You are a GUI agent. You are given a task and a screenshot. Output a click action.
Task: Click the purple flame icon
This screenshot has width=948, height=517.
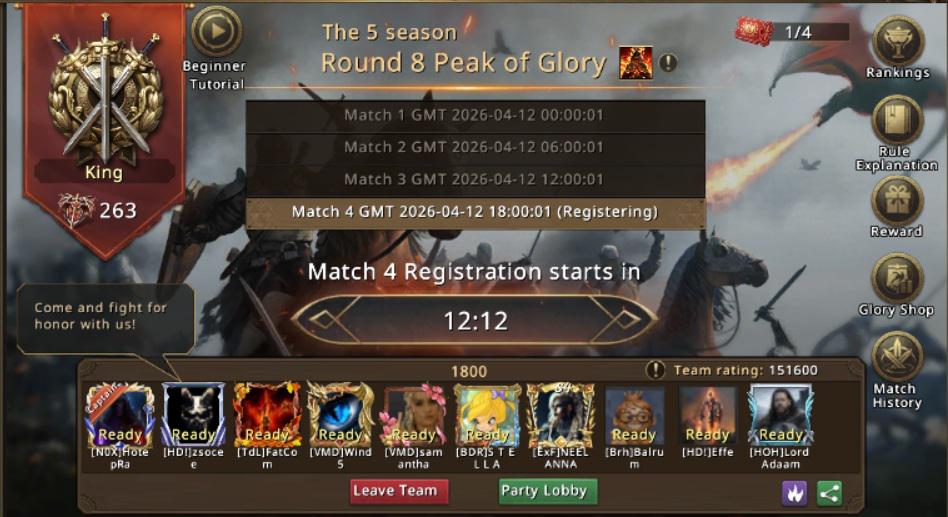pyautogui.click(x=794, y=493)
